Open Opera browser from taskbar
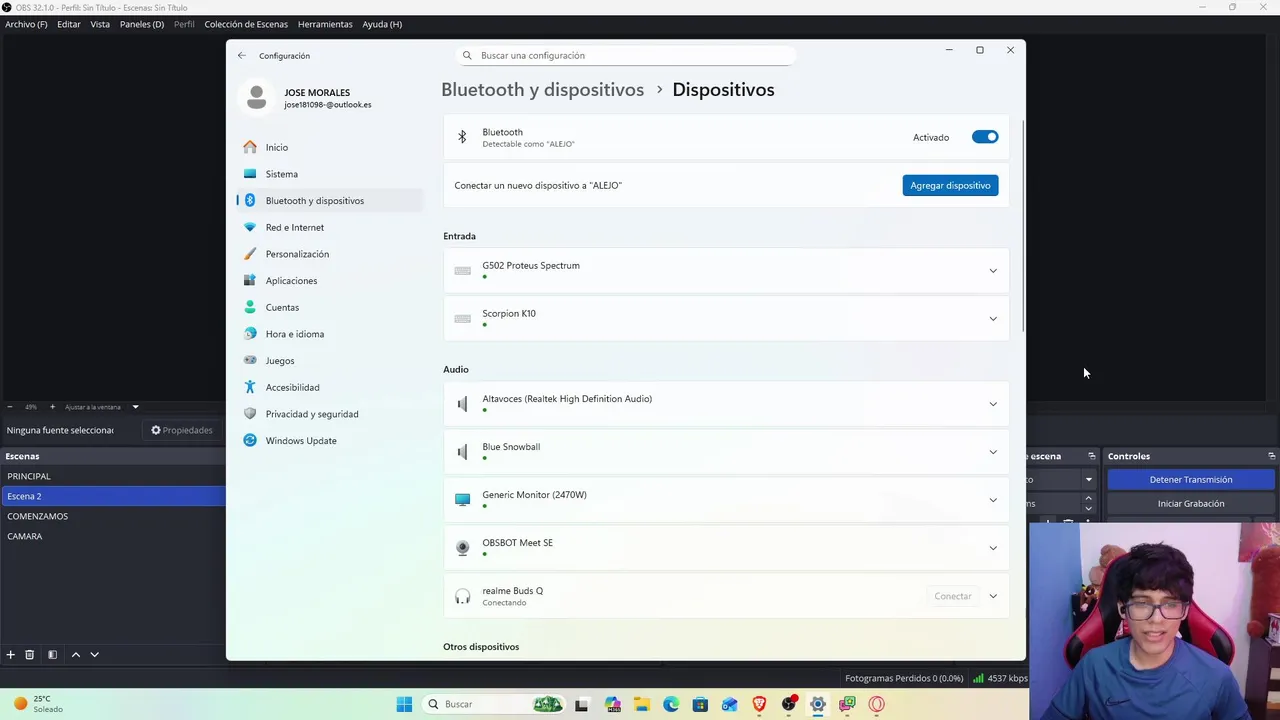 877,704
